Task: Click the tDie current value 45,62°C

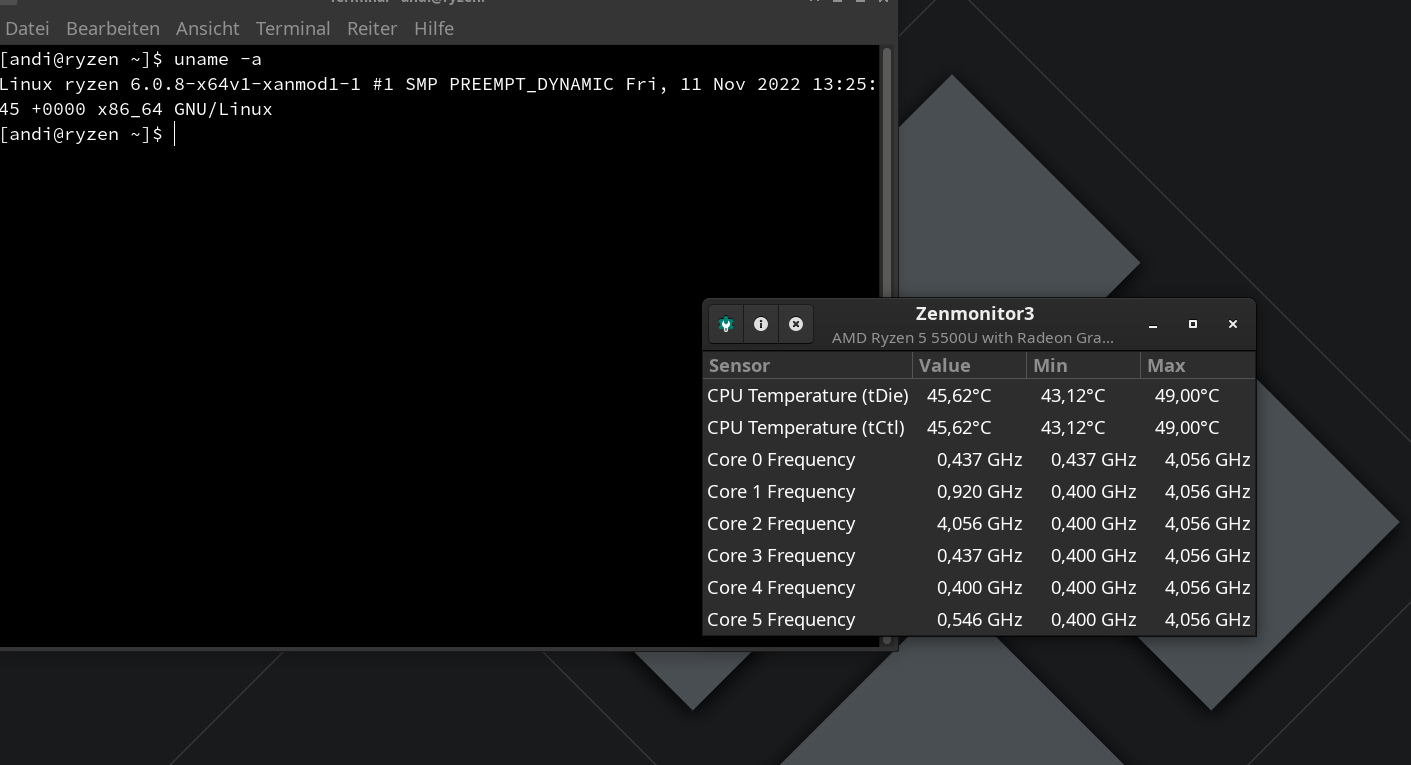Action: (959, 396)
